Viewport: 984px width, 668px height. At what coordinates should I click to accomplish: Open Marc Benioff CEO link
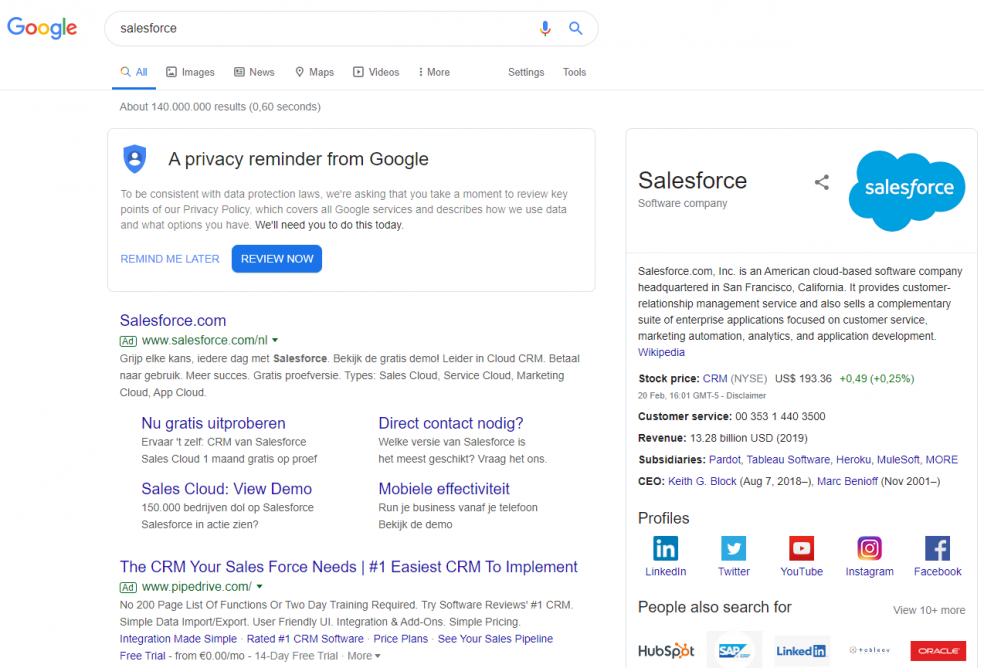tap(847, 481)
